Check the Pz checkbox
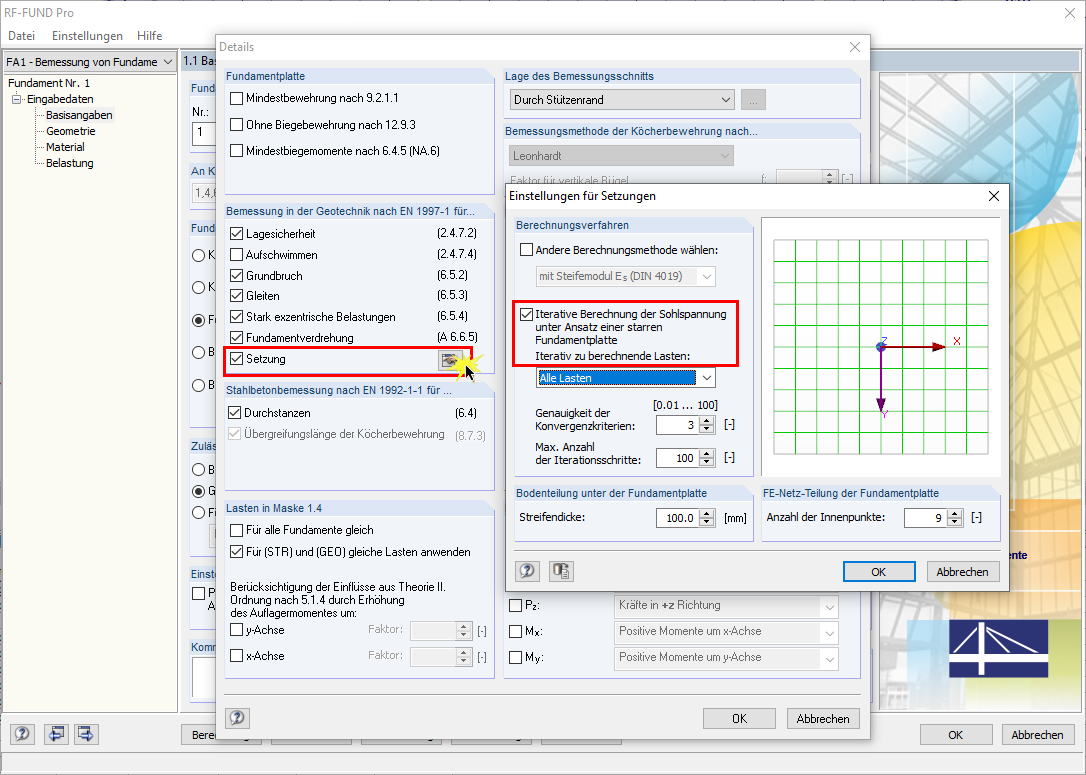The image size is (1086, 775). [x=515, y=605]
